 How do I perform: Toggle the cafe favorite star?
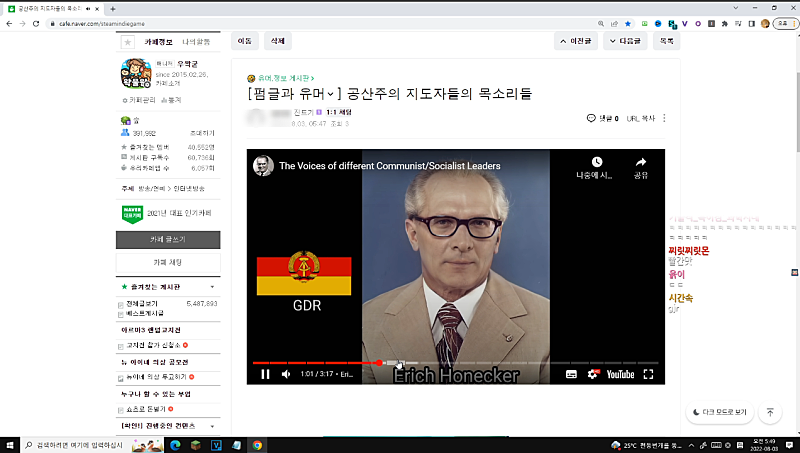[127, 42]
